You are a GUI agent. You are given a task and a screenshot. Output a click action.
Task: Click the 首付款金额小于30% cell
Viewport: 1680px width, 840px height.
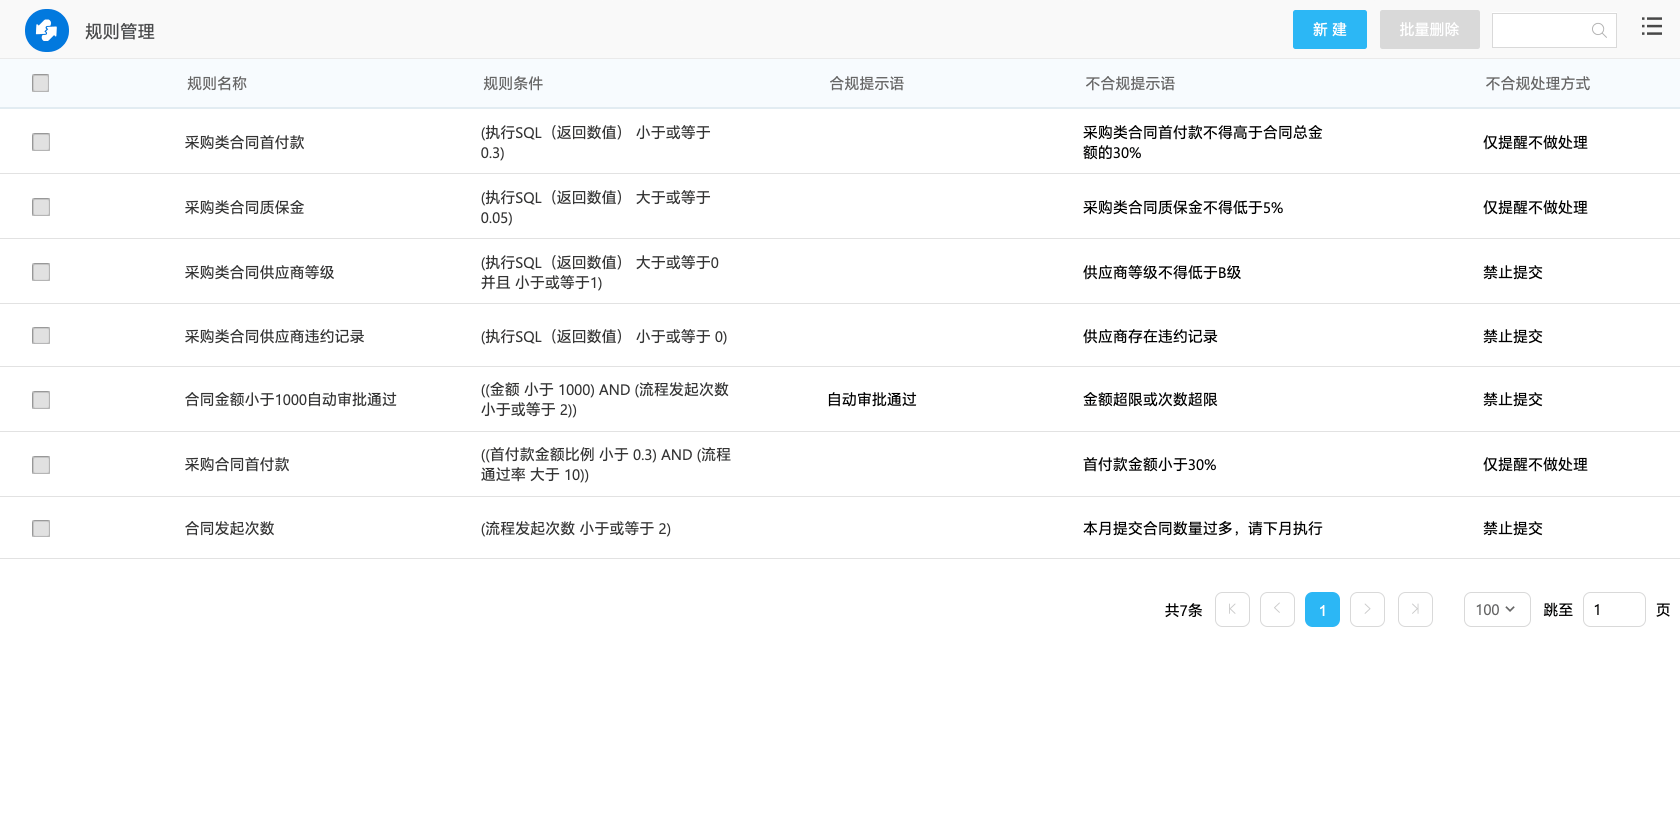coord(1150,465)
